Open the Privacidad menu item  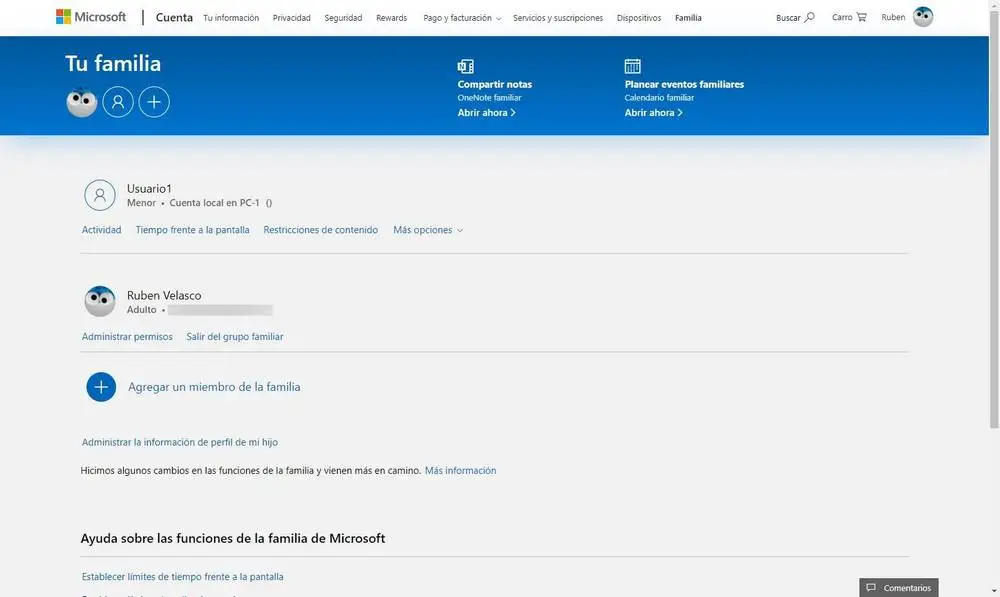click(291, 18)
